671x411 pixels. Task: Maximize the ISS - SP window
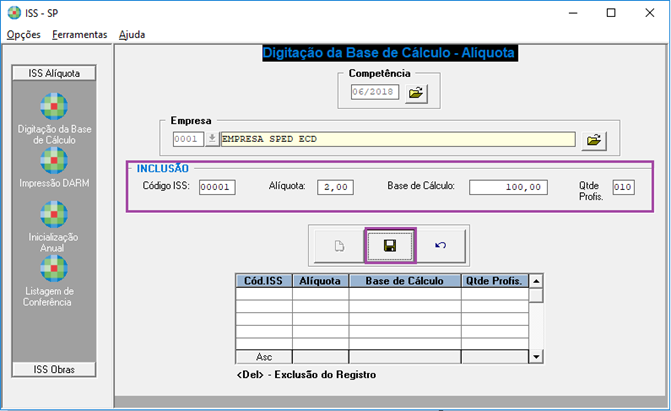point(611,13)
